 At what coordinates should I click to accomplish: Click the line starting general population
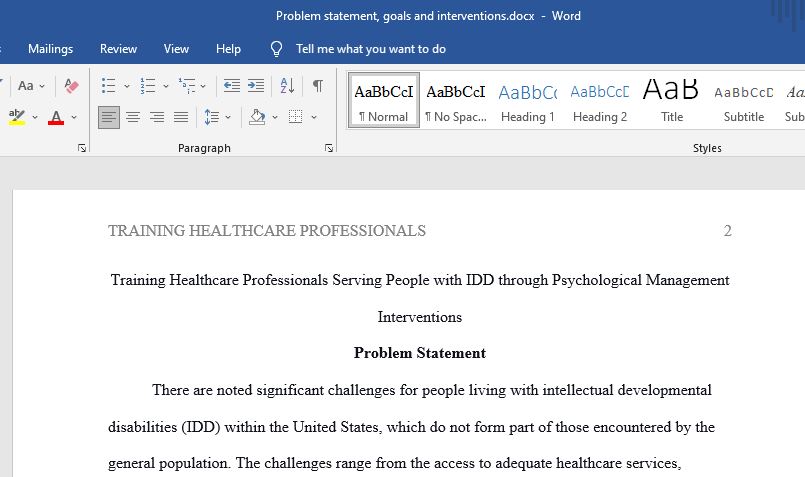pyautogui.click(x=394, y=463)
